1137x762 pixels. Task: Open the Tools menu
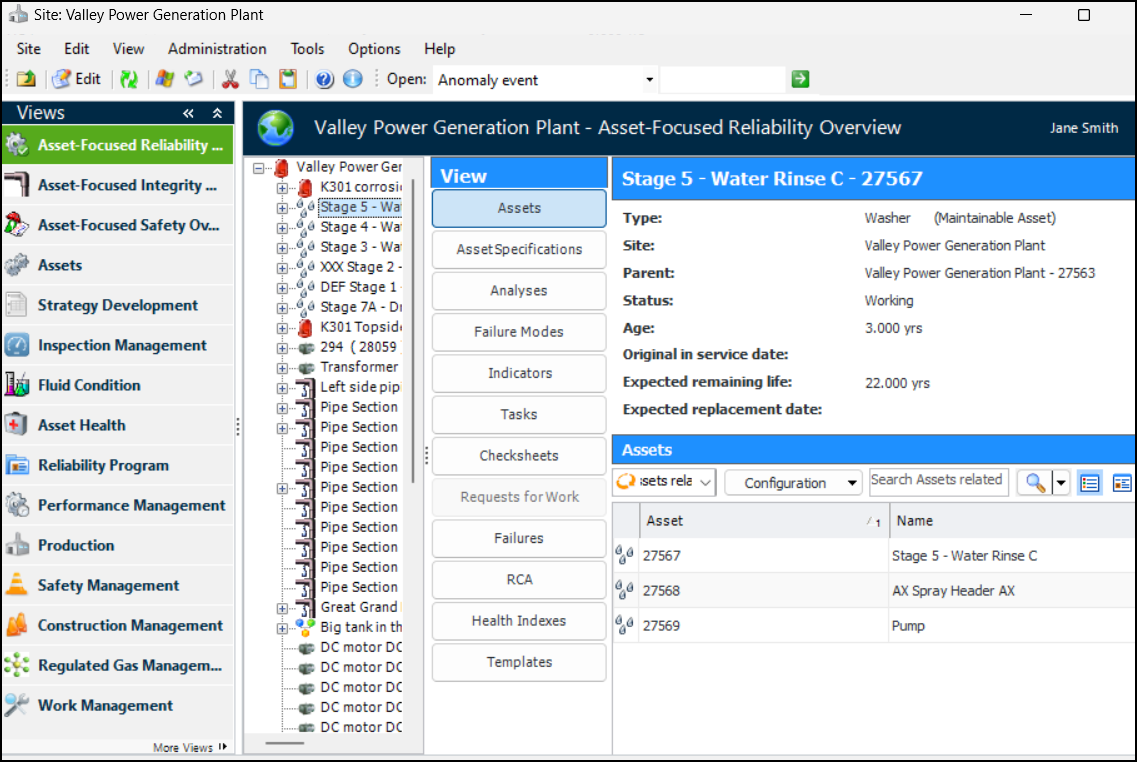point(307,49)
